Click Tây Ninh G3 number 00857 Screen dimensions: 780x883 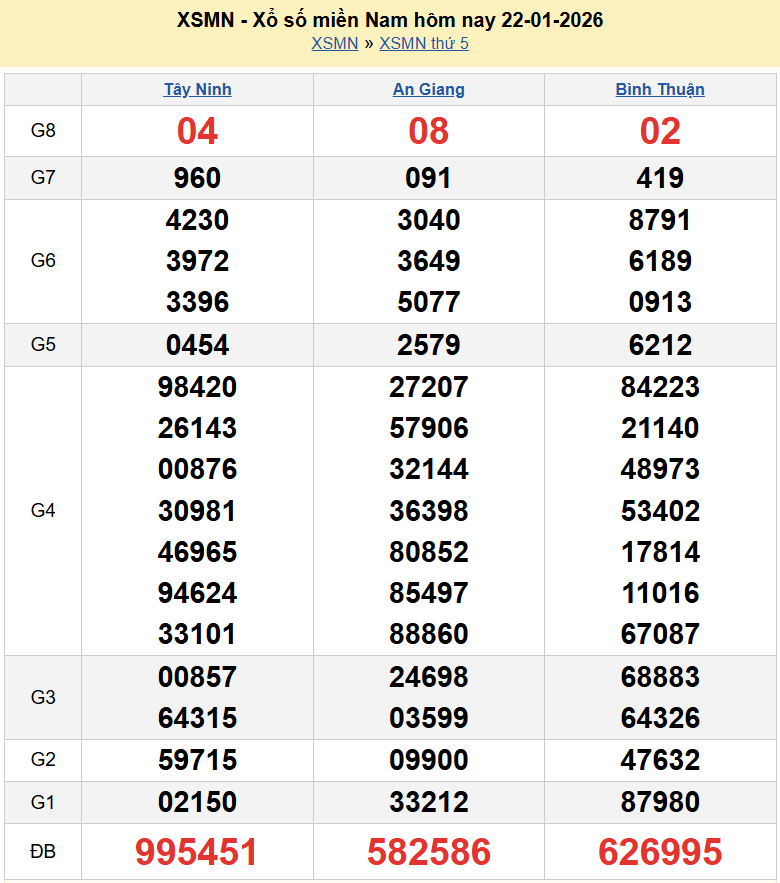point(197,677)
